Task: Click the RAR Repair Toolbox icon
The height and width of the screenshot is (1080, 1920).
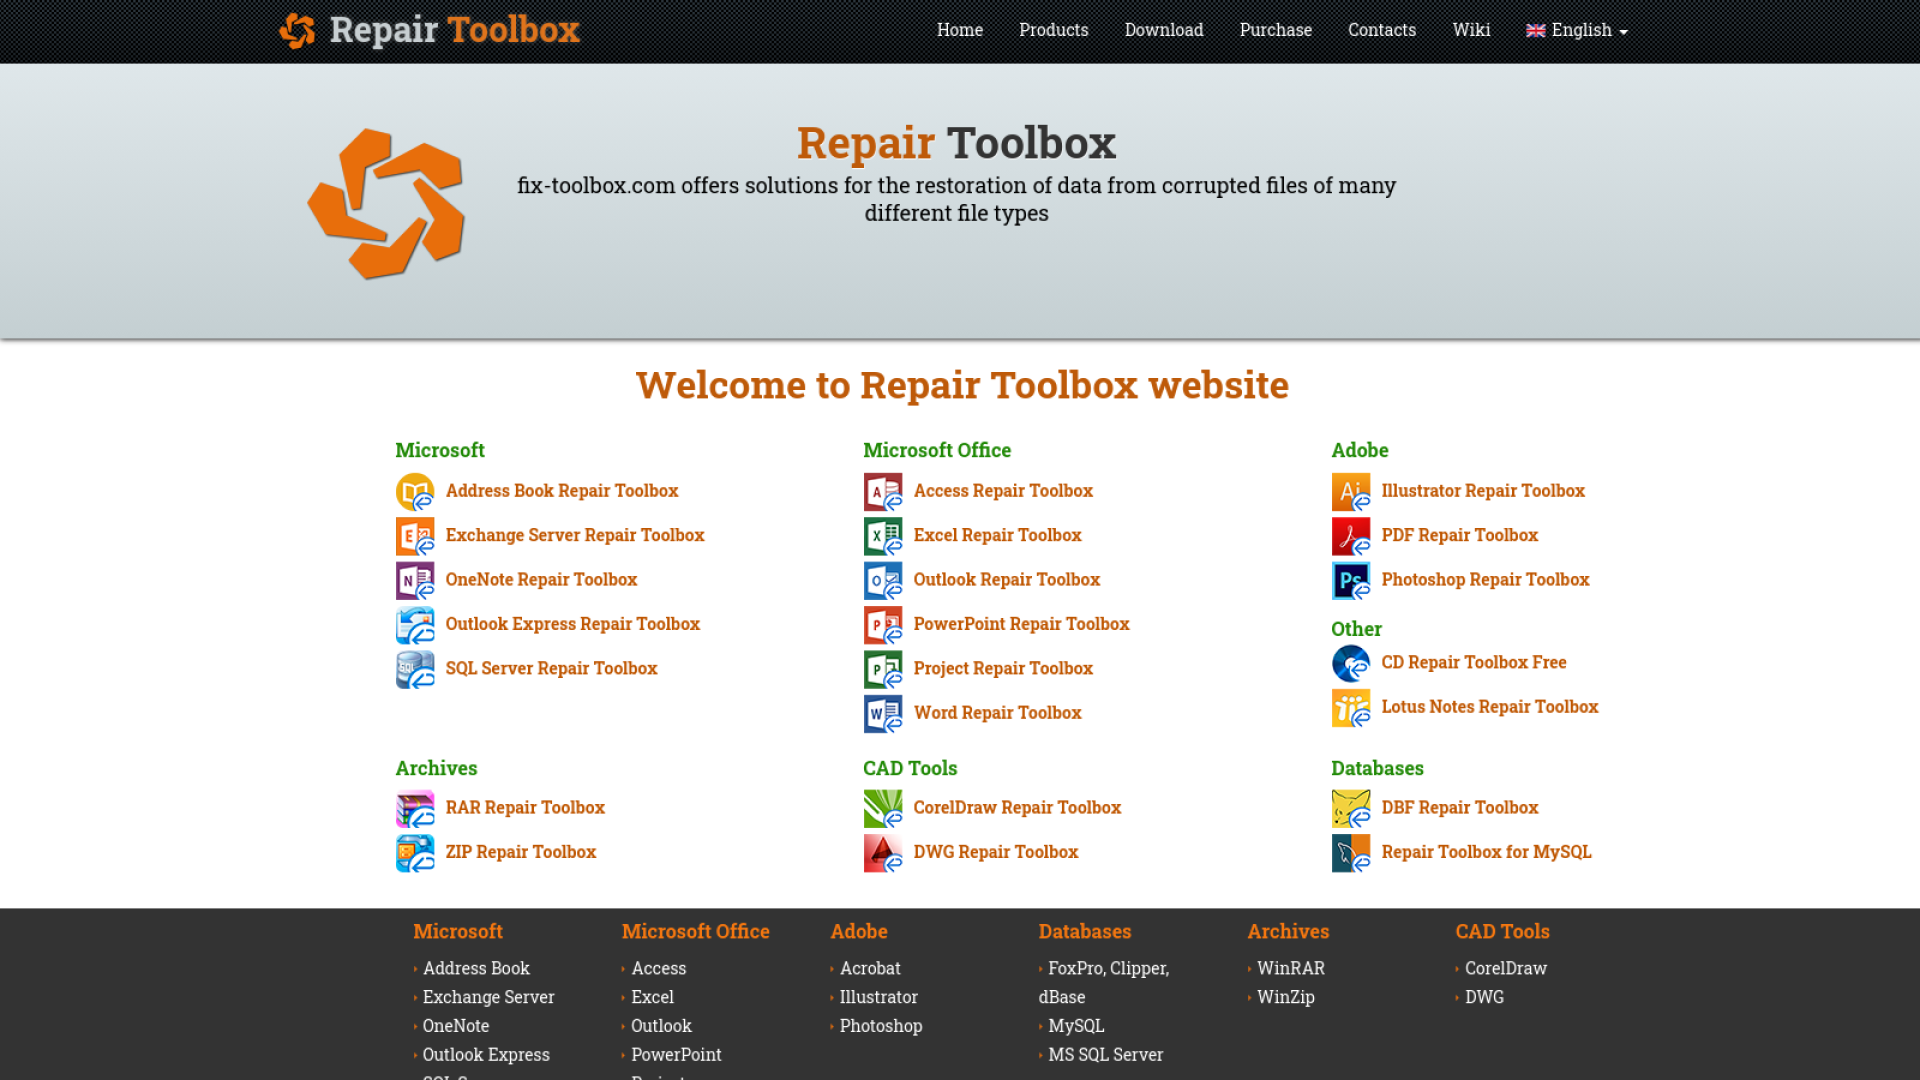Action: (x=414, y=808)
